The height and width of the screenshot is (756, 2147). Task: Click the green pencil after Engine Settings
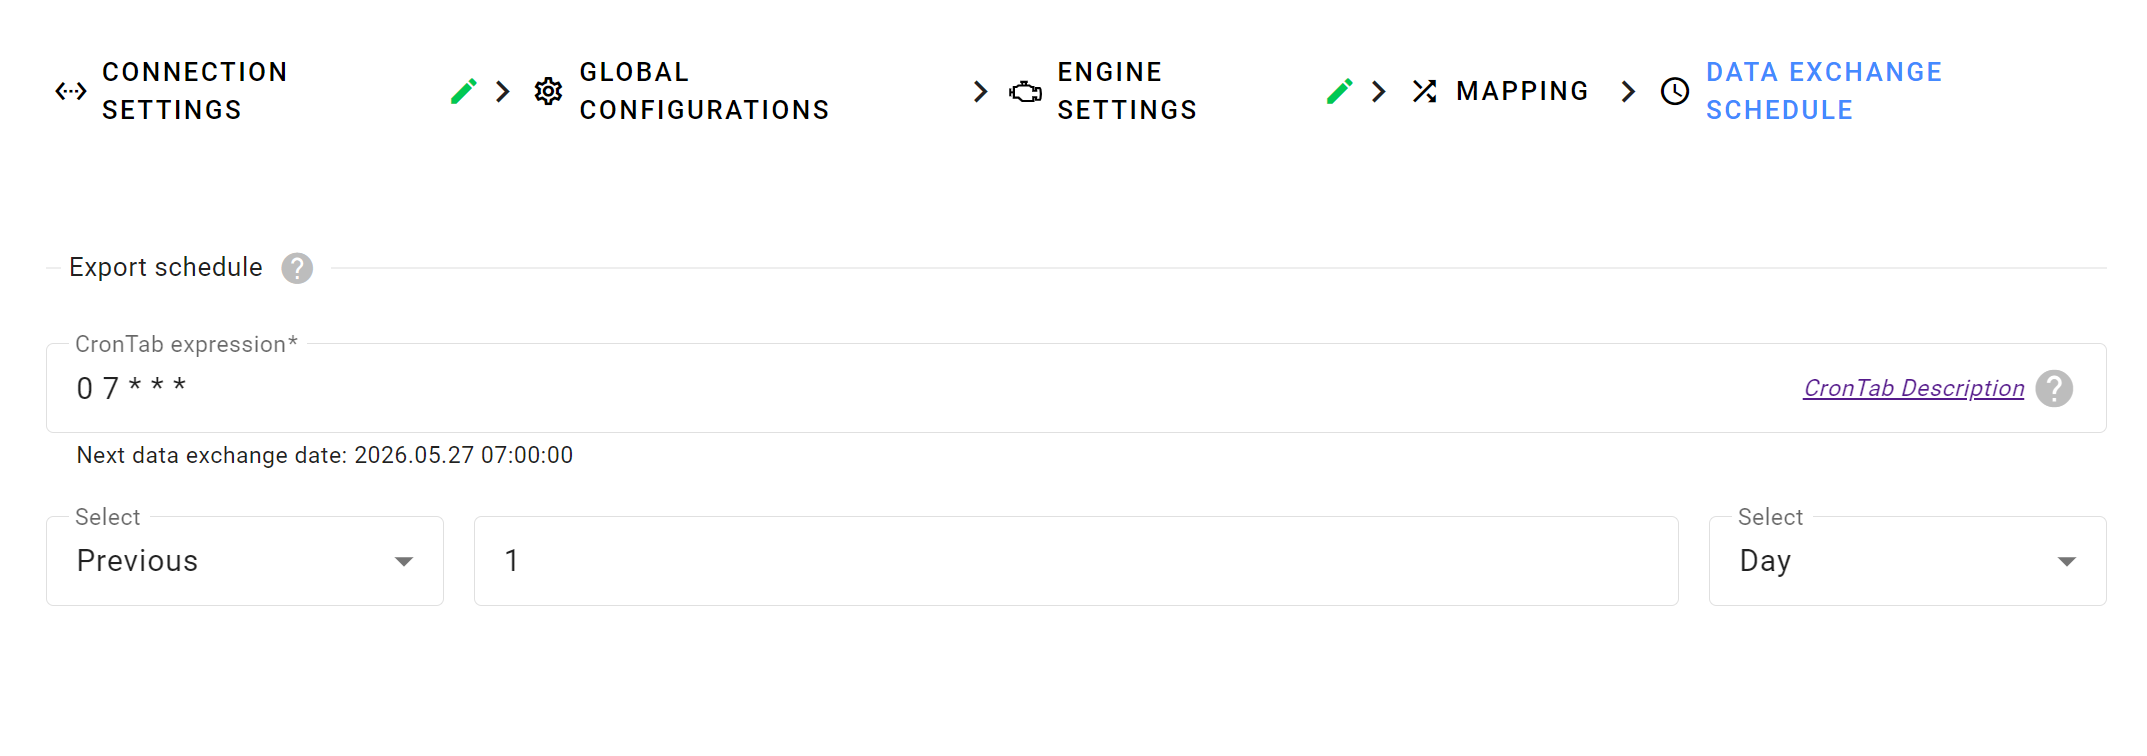coord(1340,91)
